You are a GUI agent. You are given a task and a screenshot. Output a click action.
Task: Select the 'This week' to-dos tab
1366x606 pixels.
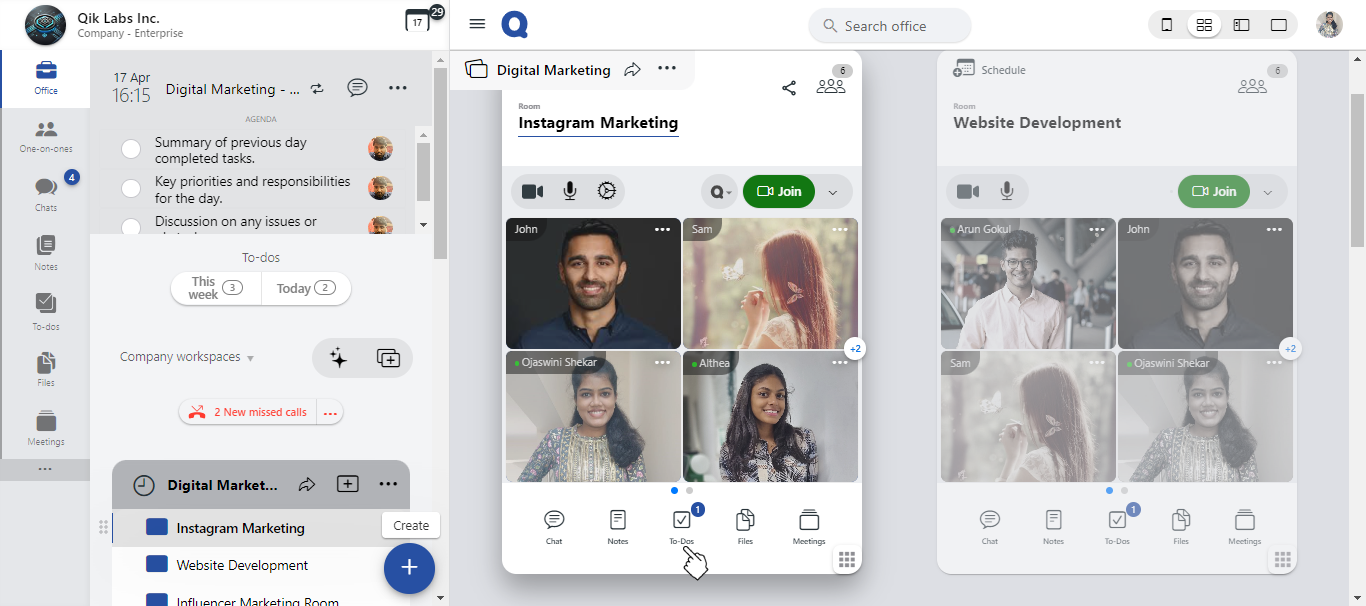tap(216, 288)
